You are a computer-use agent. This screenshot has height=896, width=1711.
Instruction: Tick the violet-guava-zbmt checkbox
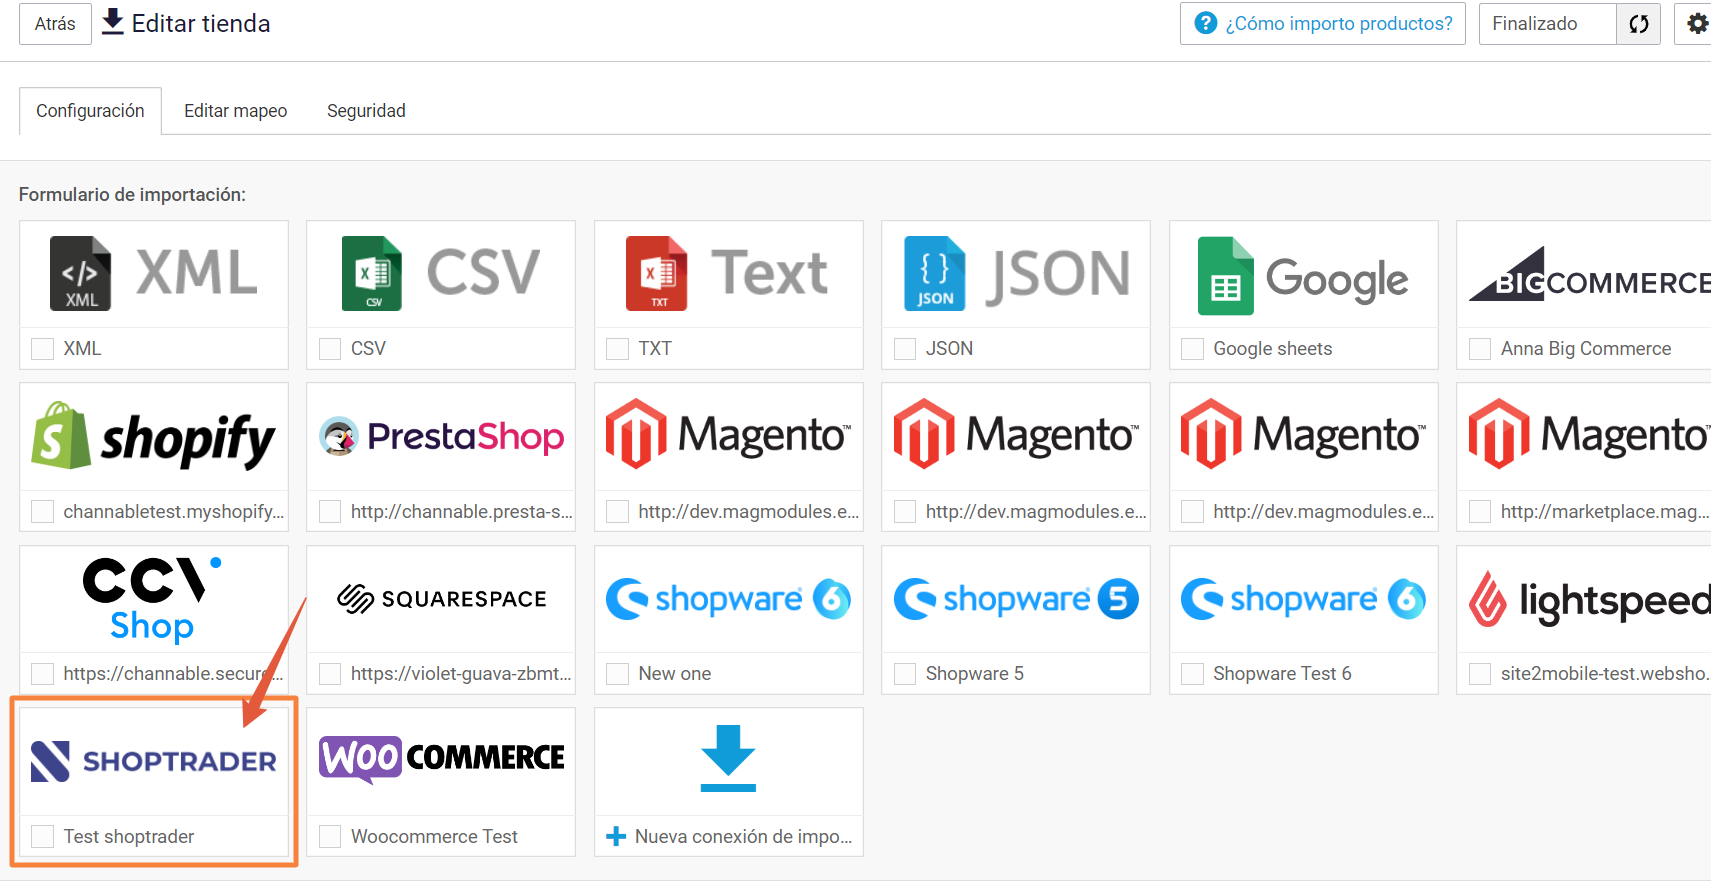pyautogui.click(x=330, y=674)
